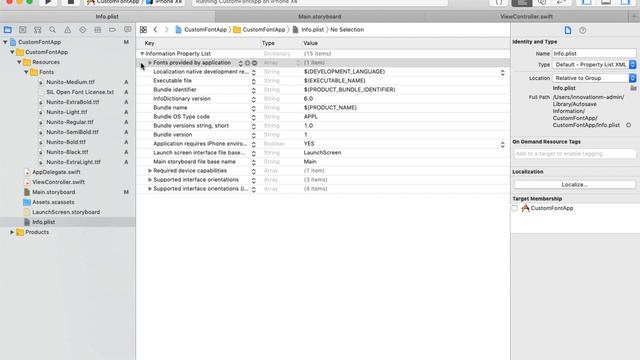Open AppDelegate.swift file
This screenshot has height=360, width=640.
[56, 172]
